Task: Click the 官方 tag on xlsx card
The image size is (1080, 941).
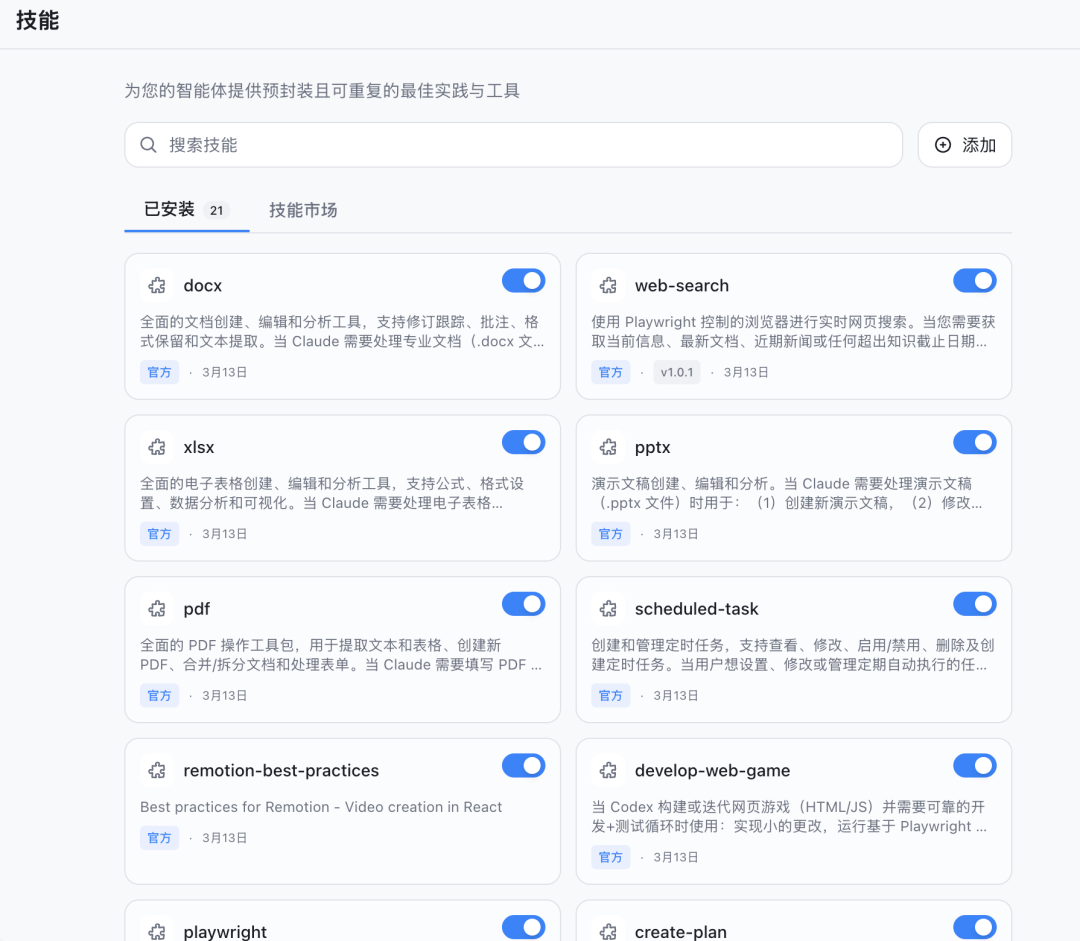Action: [x=159, y=534]
